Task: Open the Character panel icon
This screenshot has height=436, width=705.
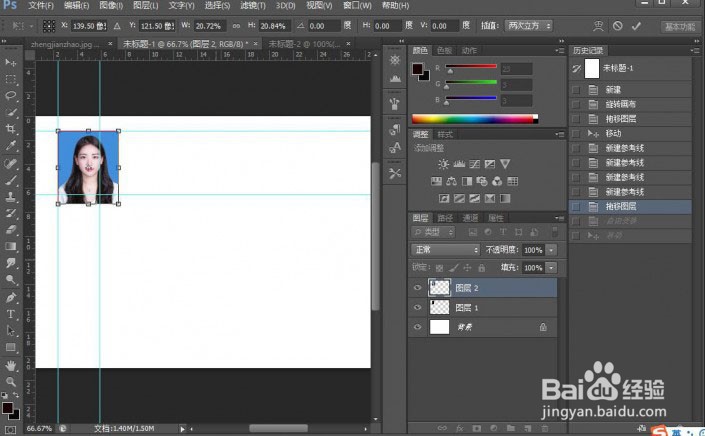Action: pos(395,147)
